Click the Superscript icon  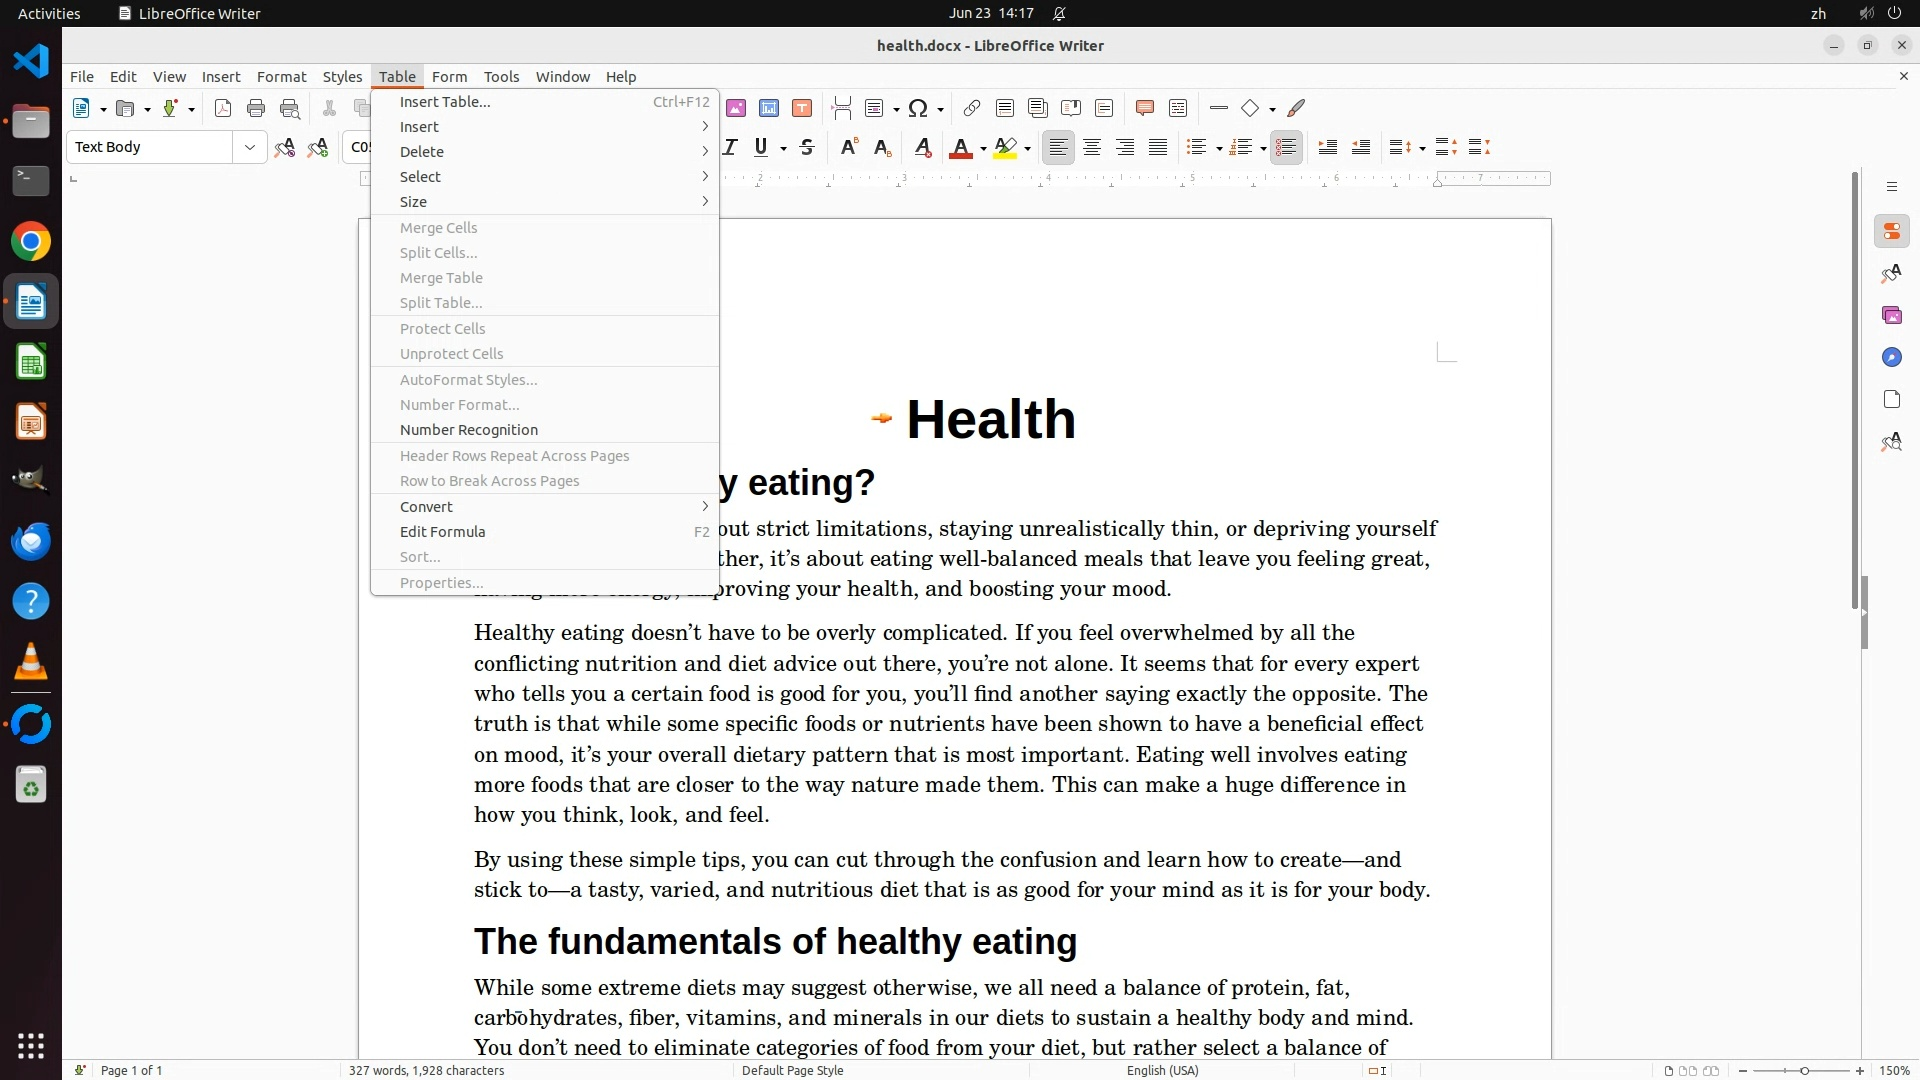849,148
